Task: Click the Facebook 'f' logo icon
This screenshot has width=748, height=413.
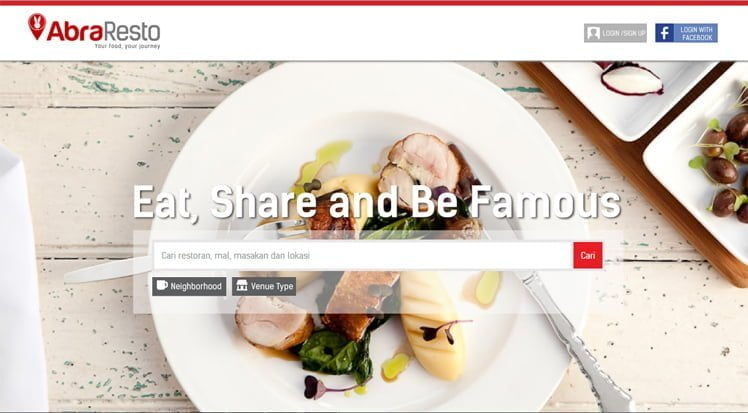Action: click(664, 33)
